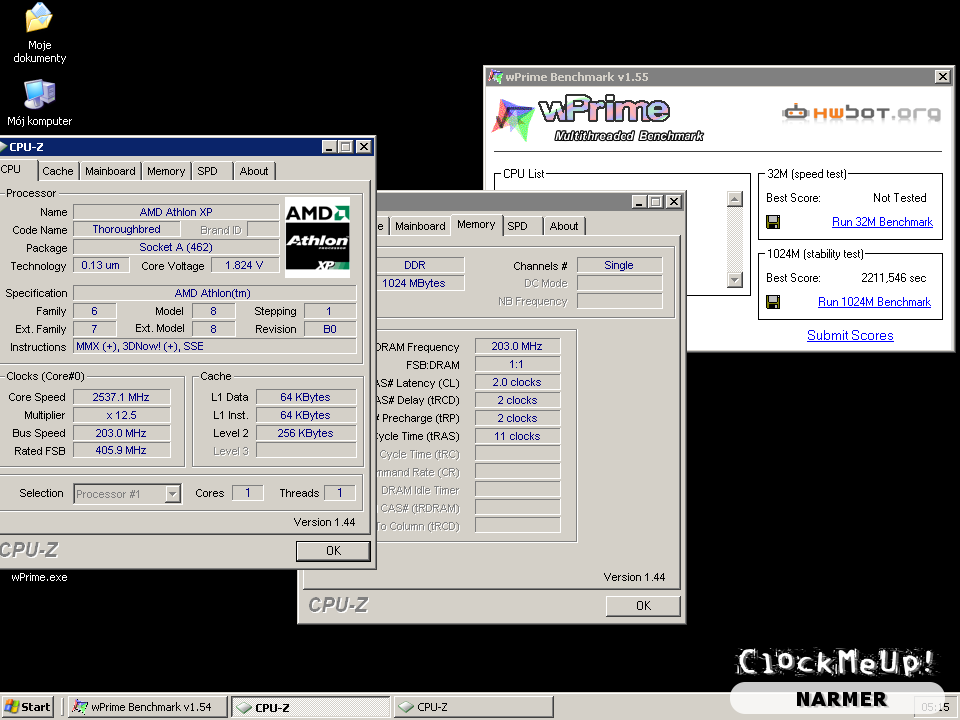The image size is (960, 720).
Task: Click the save floppy icon for 32M test
Action: tap(773, 222)
